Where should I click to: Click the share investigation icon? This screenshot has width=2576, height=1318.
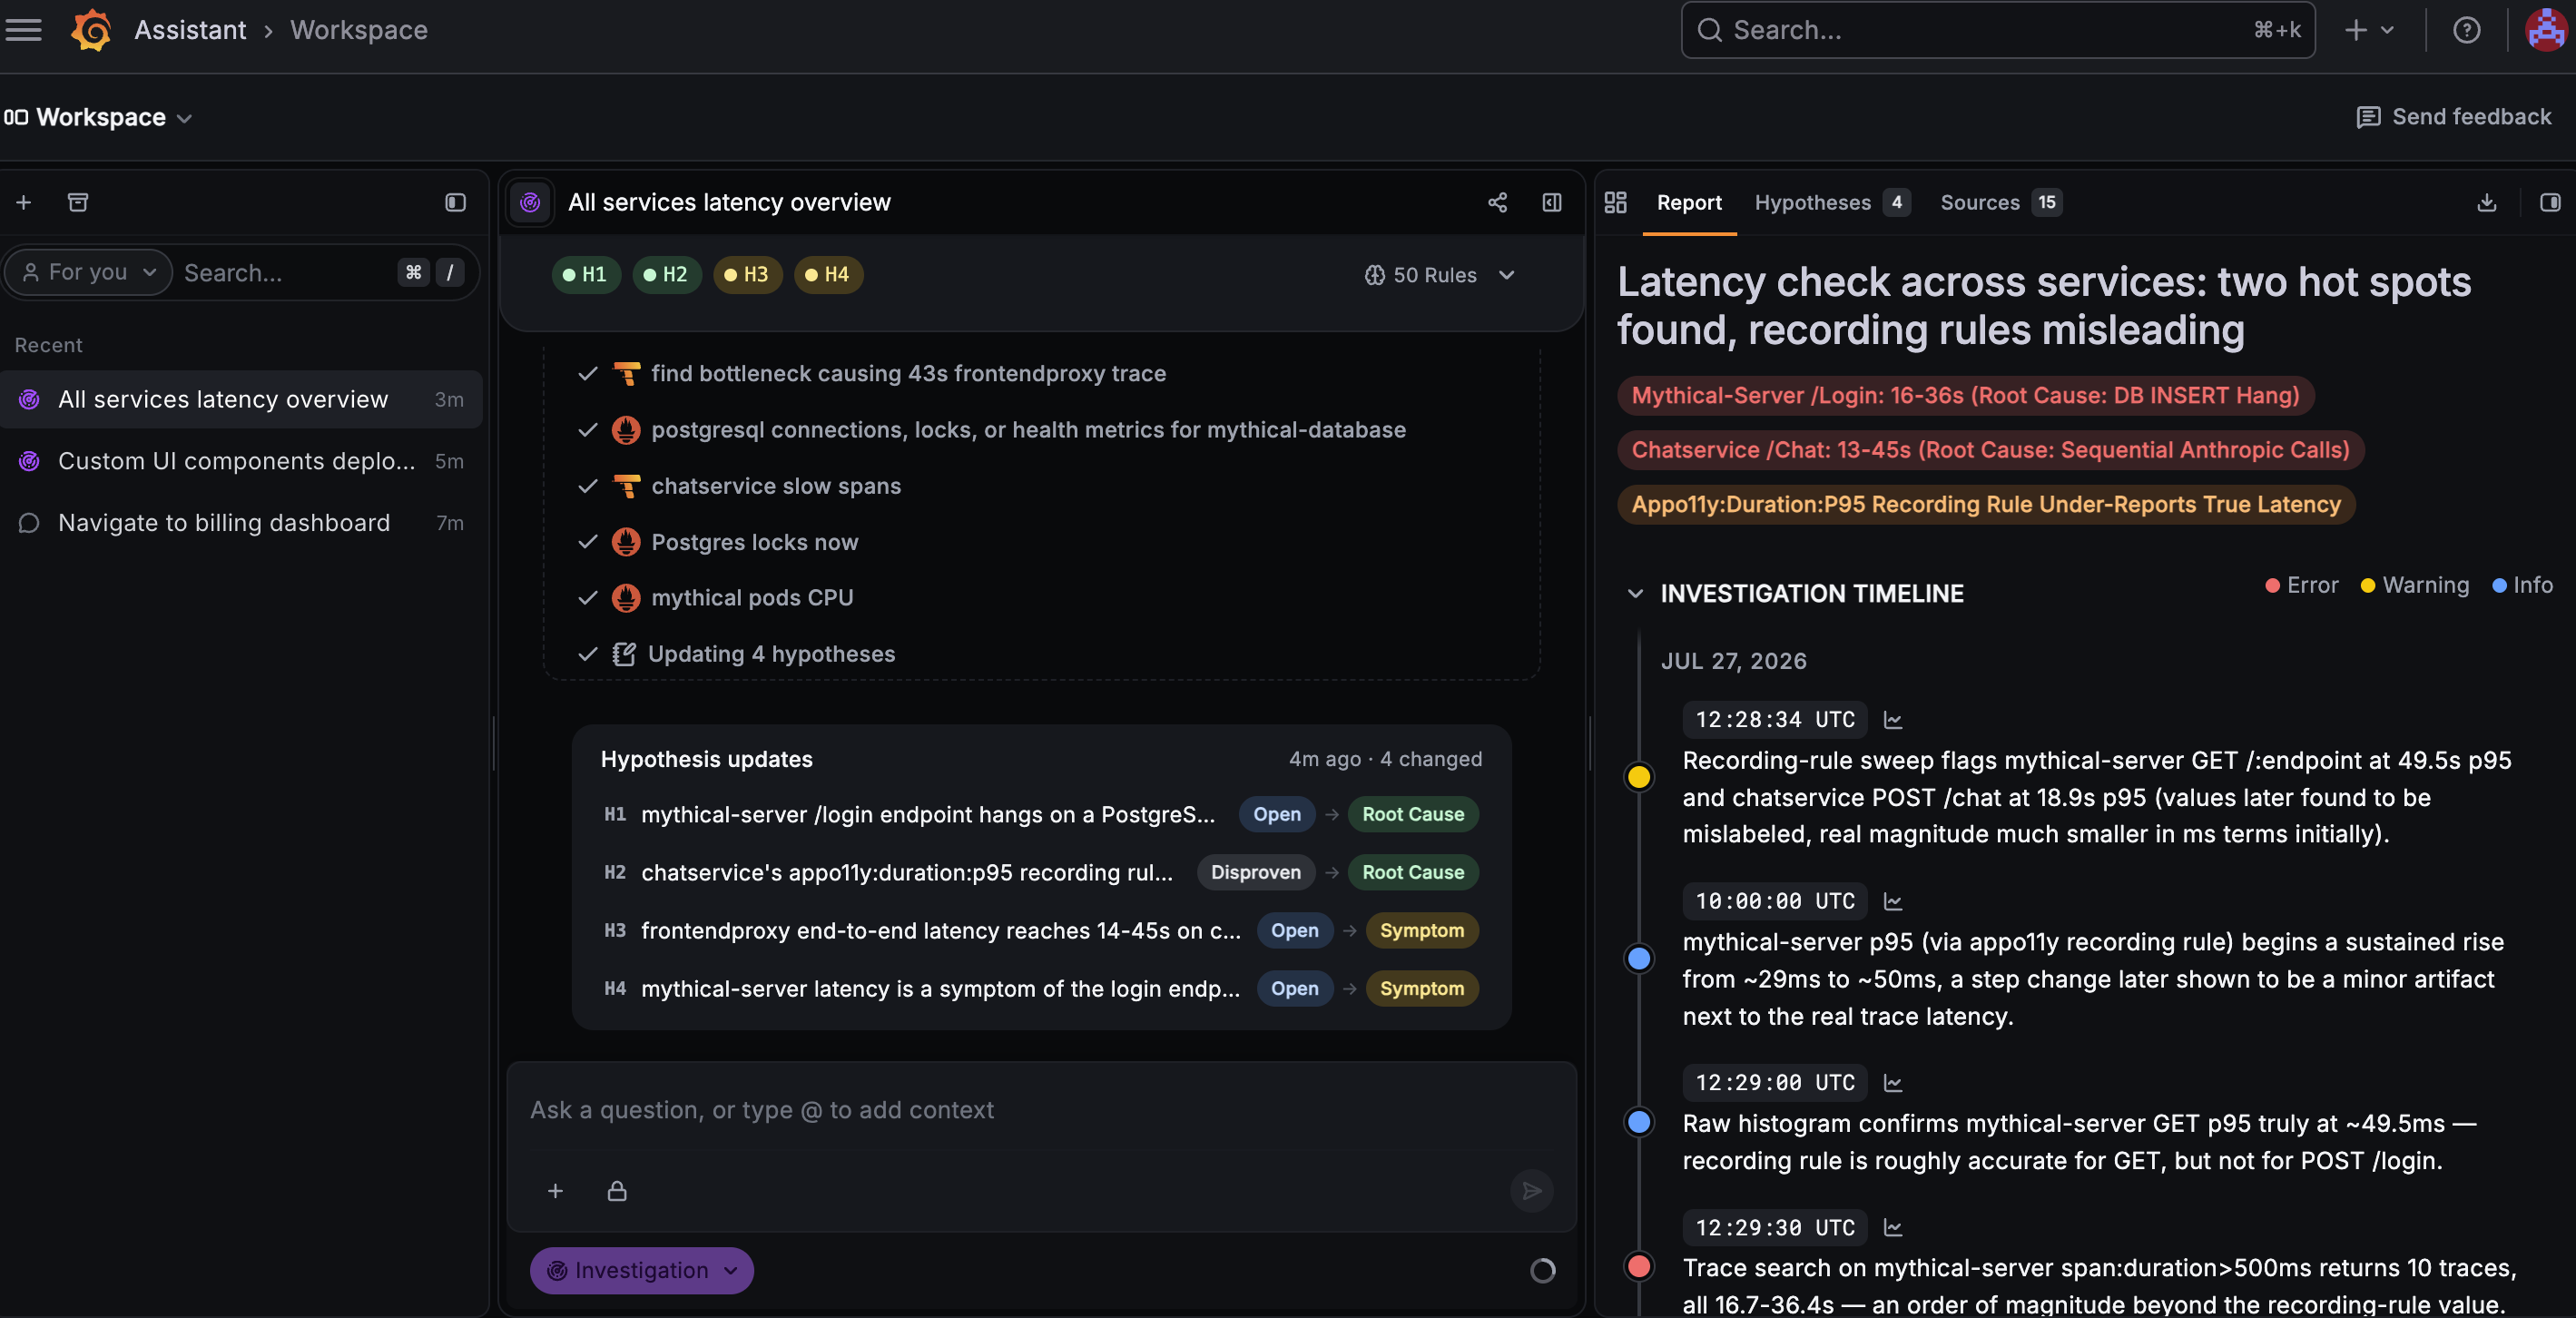[x=1497, y=203]
